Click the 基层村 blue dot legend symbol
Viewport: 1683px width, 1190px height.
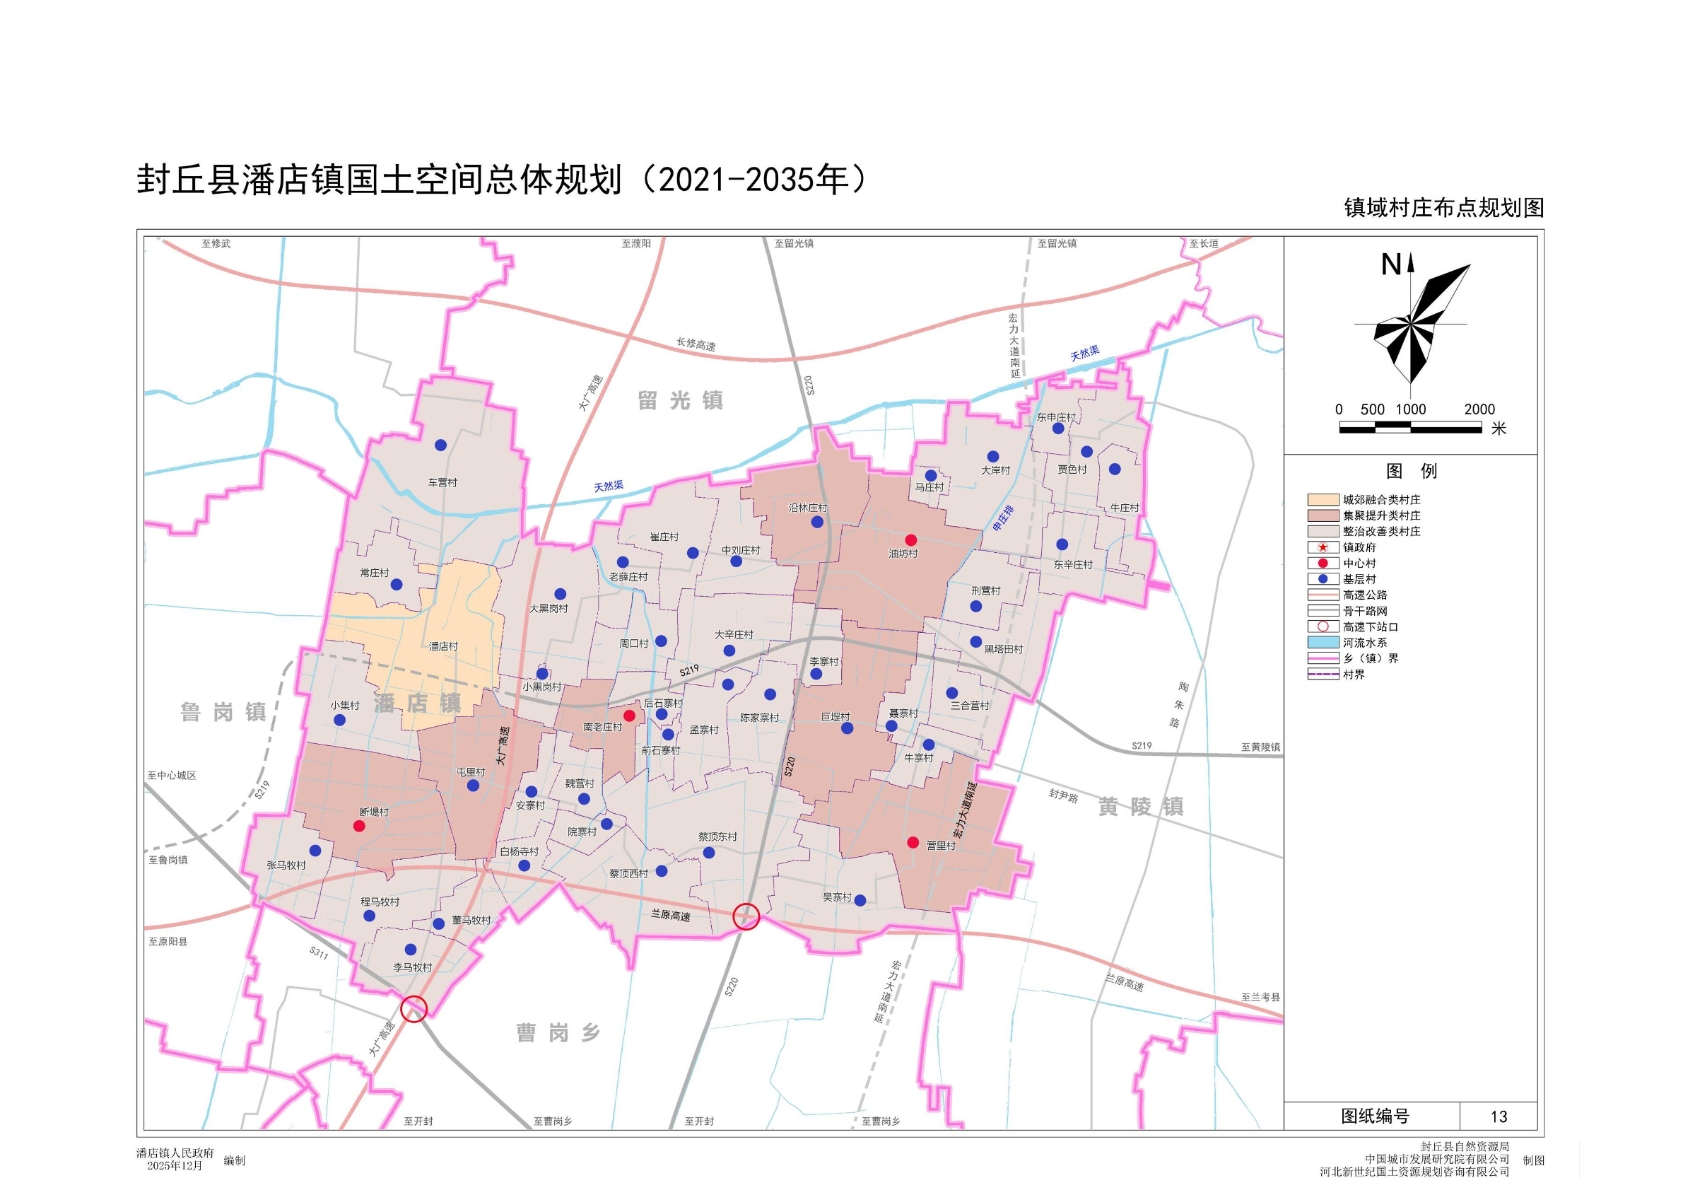point(1322,579)
